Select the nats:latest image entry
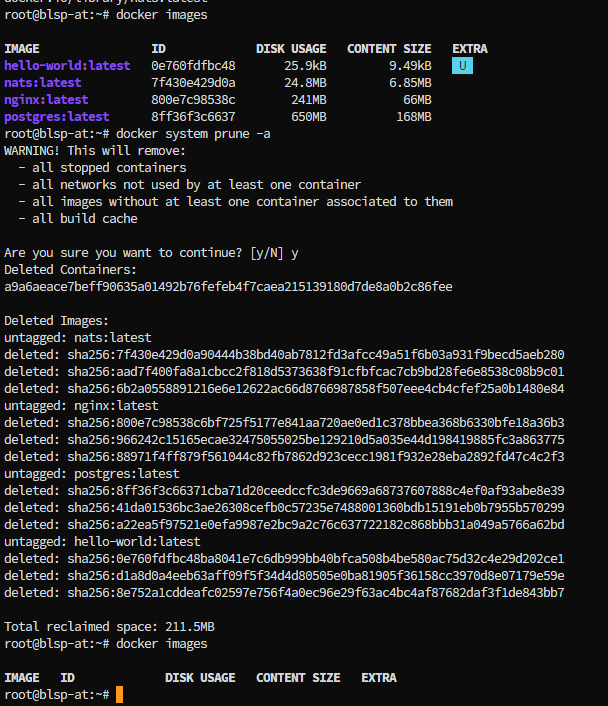 (43, 83)
